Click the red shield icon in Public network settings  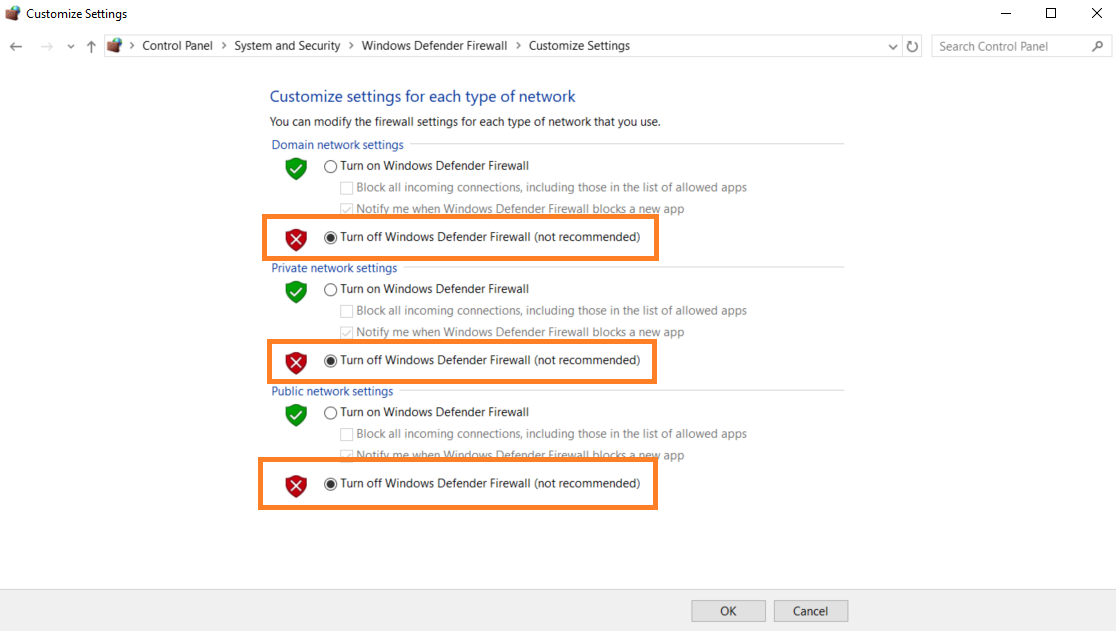coord(295,484)
